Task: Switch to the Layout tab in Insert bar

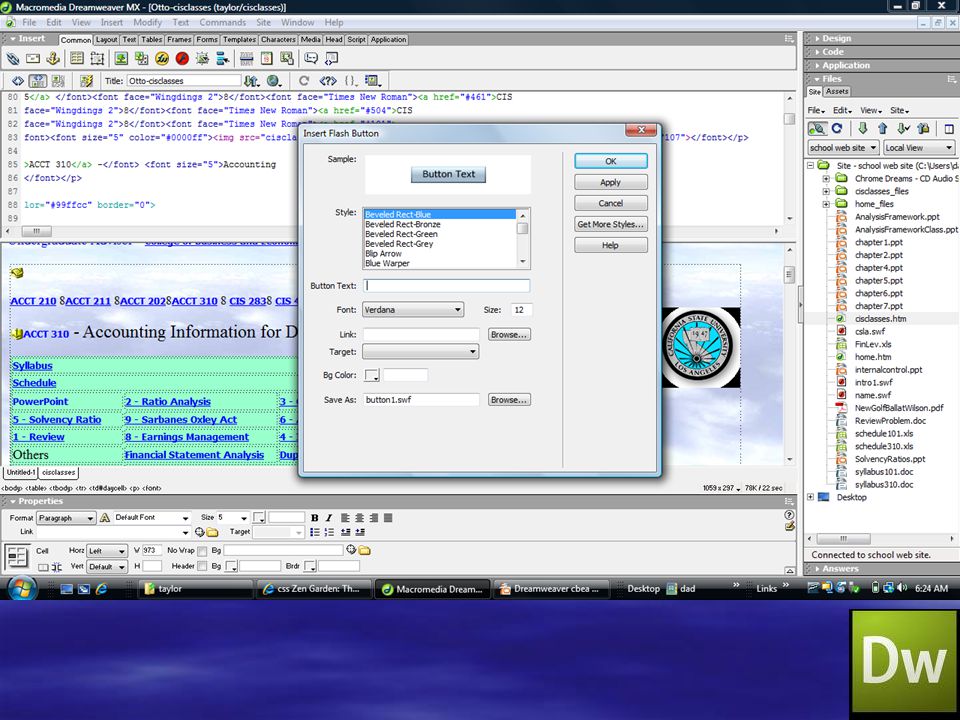Action: 106,40
